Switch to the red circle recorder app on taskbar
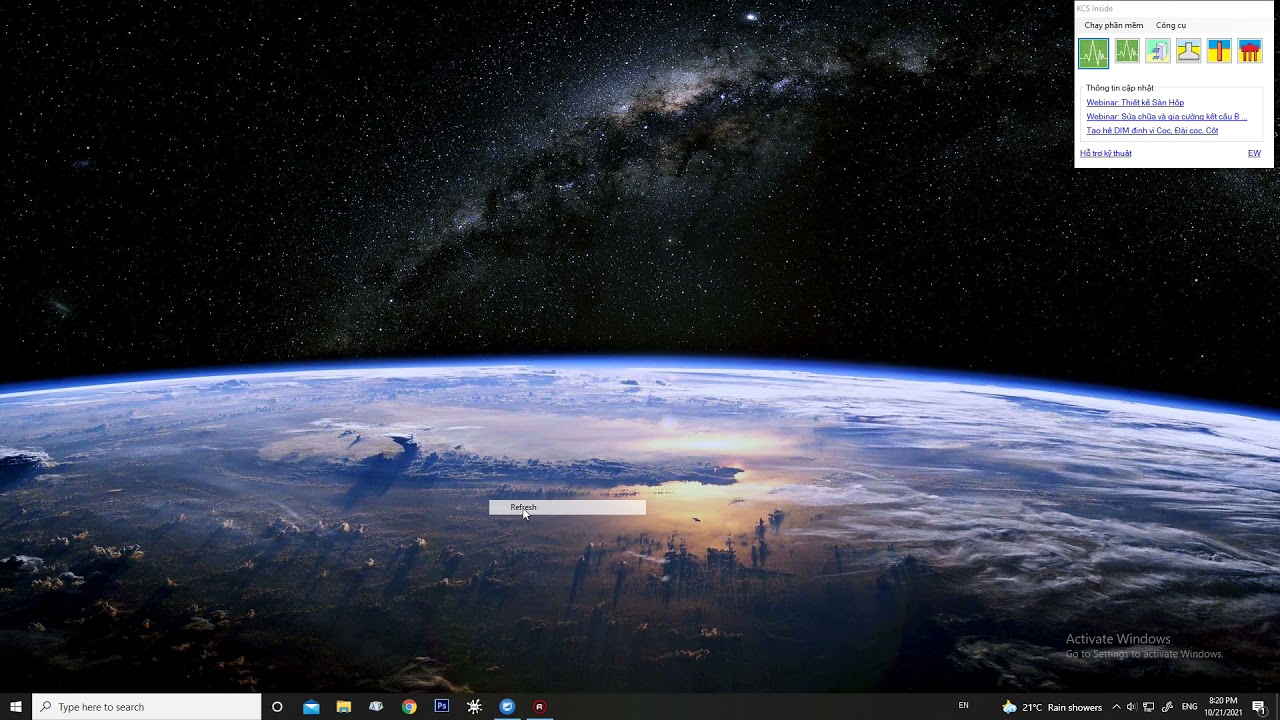This screenshot has height=720, width=1280. pyautogui.click(x=539, y=707)
